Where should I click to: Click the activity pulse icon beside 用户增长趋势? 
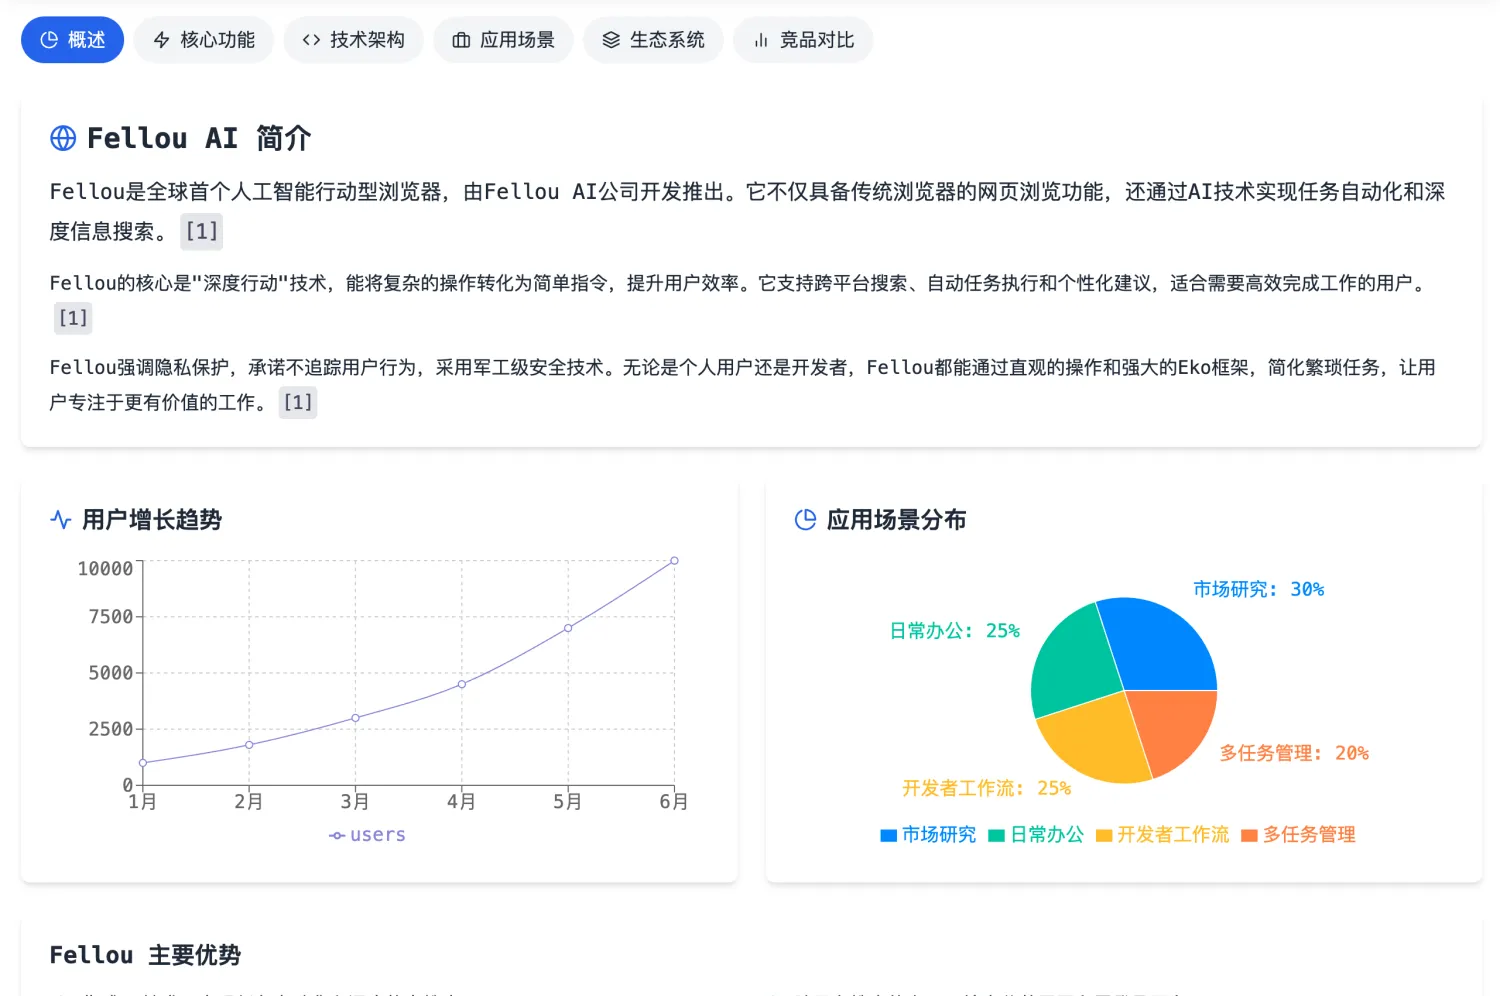61,520
